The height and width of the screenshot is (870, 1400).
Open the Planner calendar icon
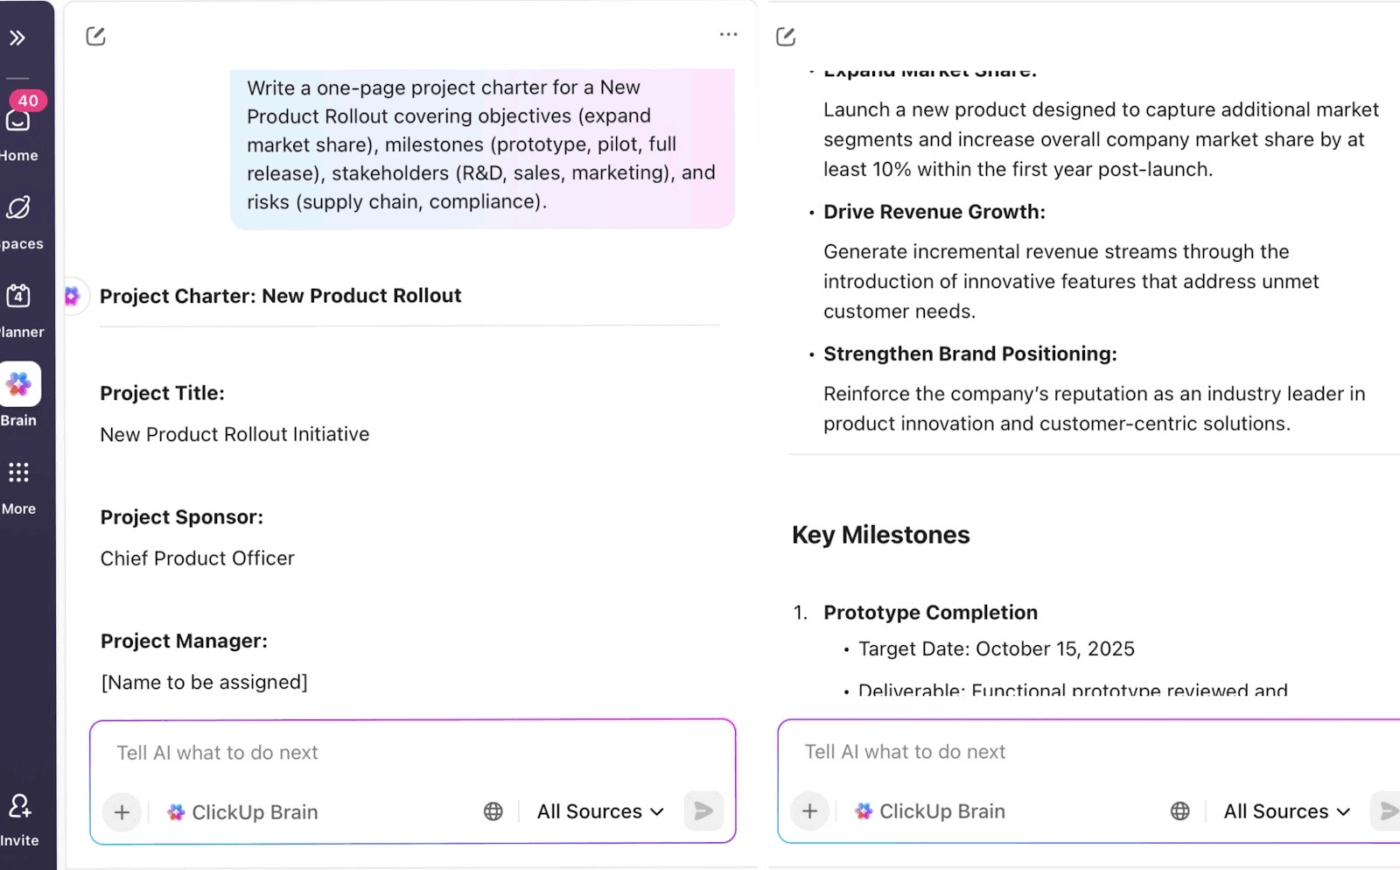(x=18, y=296)
